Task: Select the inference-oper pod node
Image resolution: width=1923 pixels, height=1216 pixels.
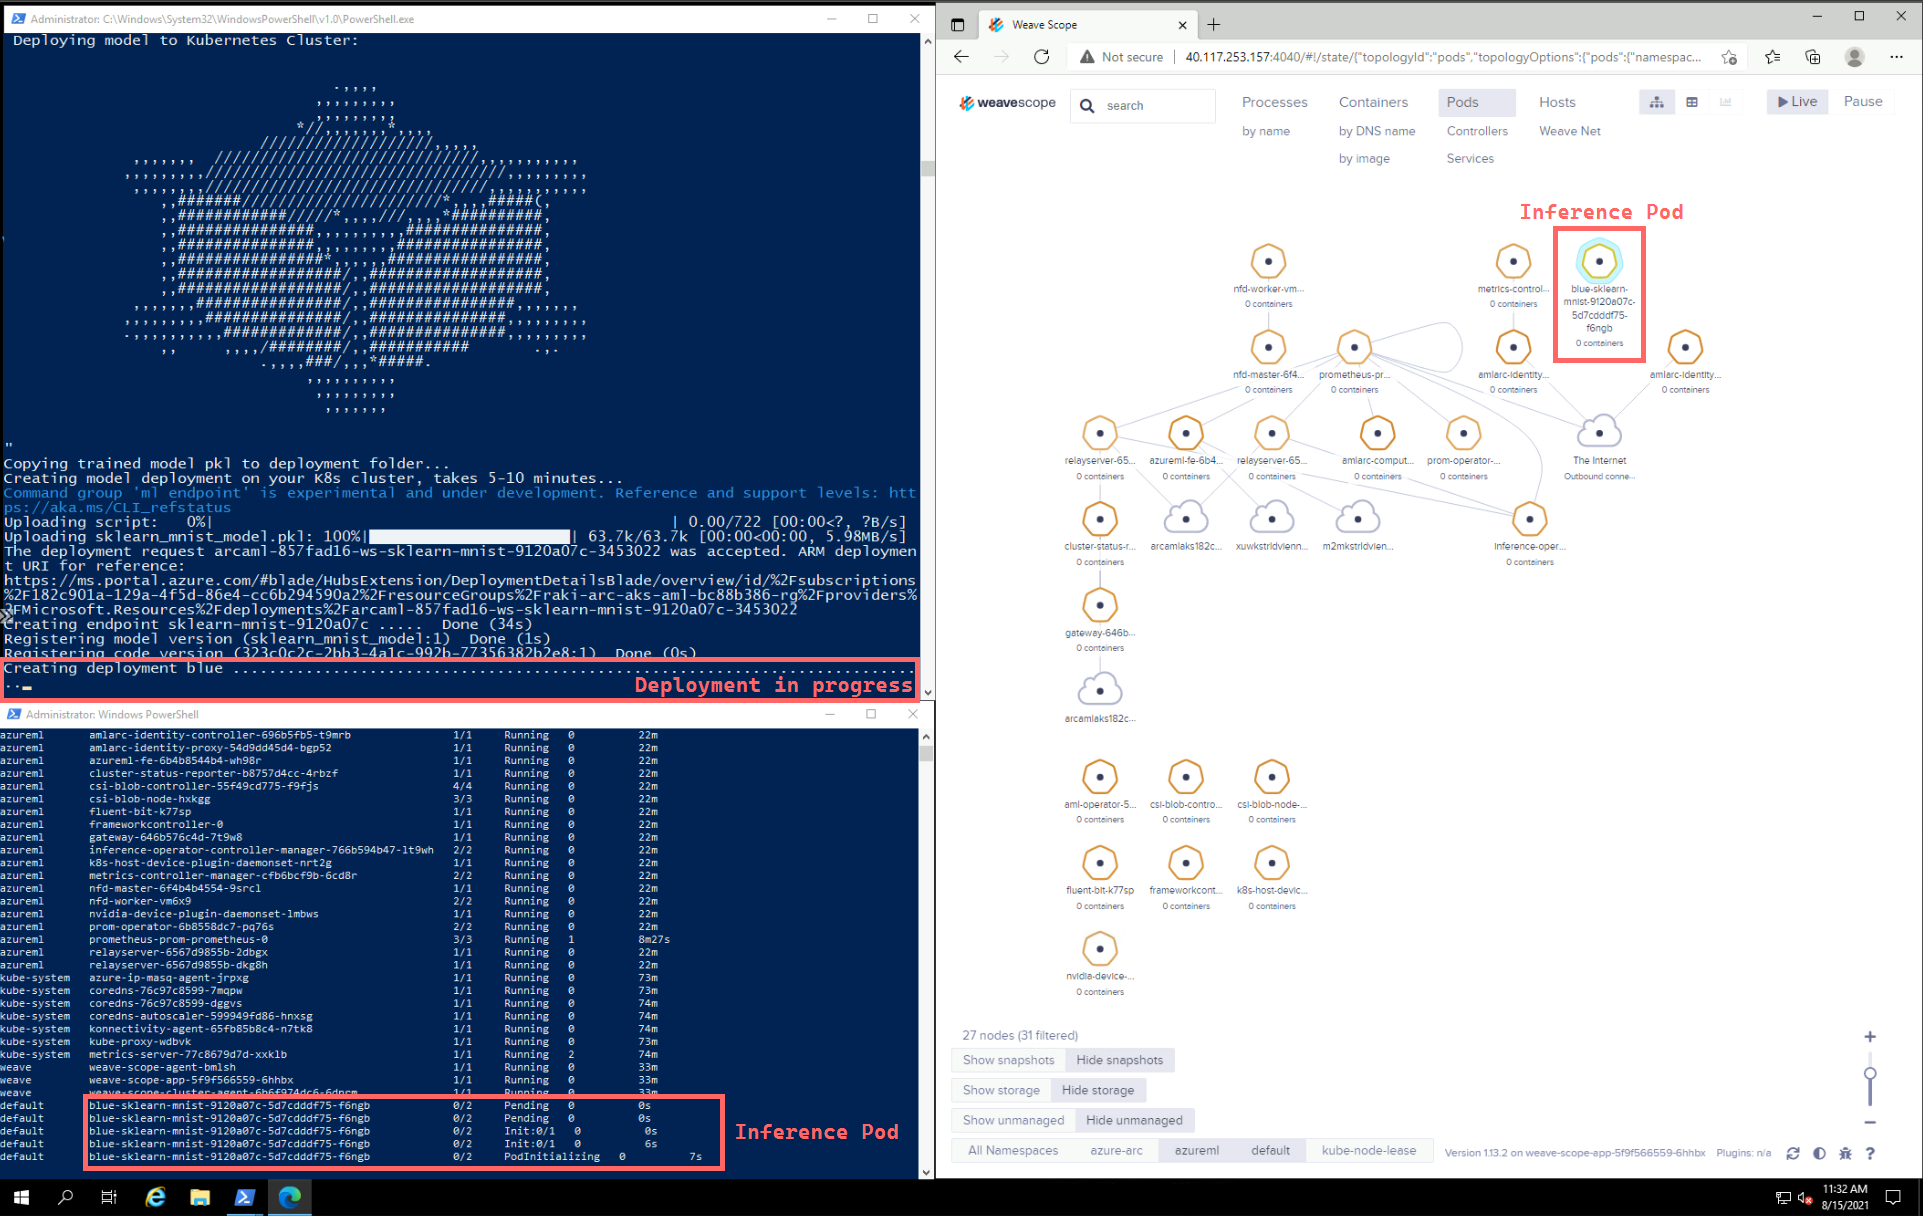Action: [x=1529, y=519]
